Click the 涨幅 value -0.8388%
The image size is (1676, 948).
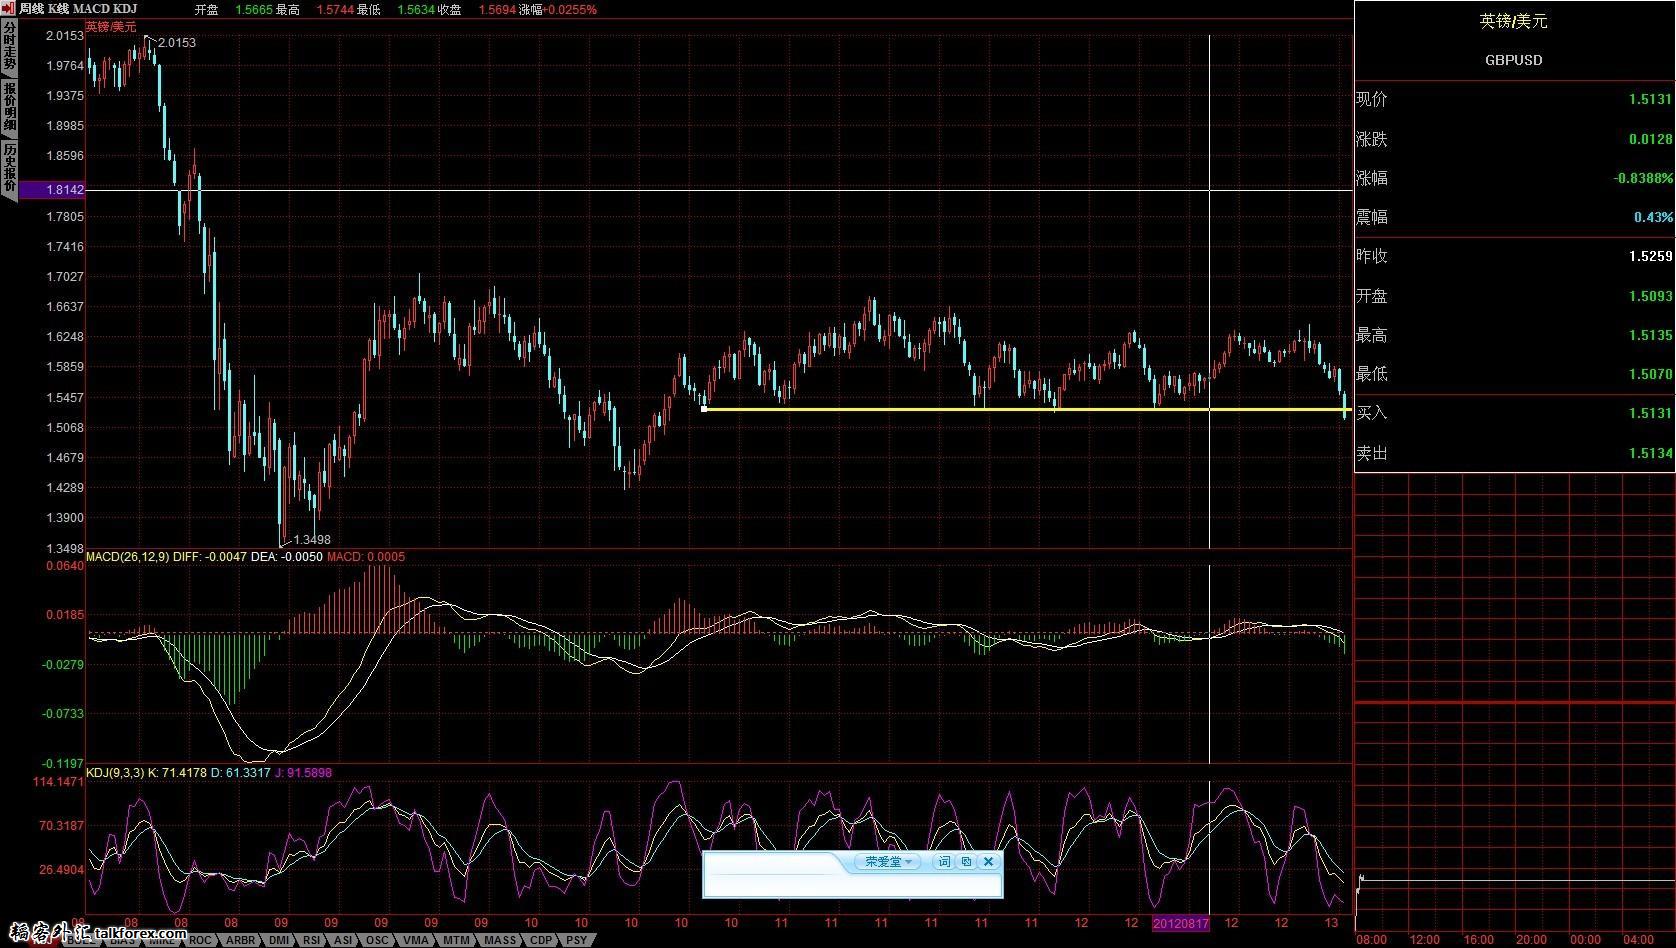1642,178
